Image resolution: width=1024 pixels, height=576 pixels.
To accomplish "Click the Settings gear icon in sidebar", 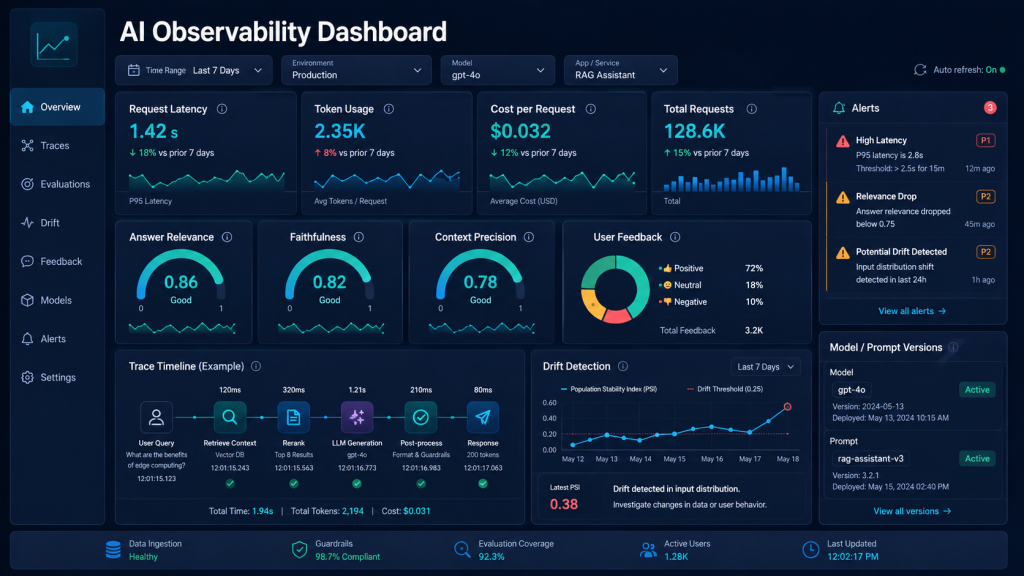I will tap(27, 377).
